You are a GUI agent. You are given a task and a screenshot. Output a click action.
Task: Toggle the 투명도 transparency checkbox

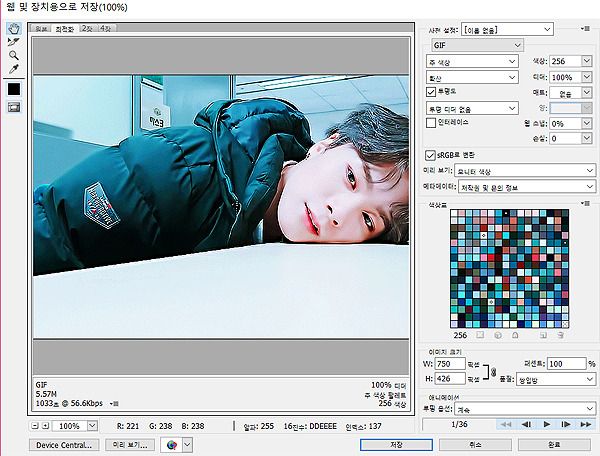[x=431, y=92]
